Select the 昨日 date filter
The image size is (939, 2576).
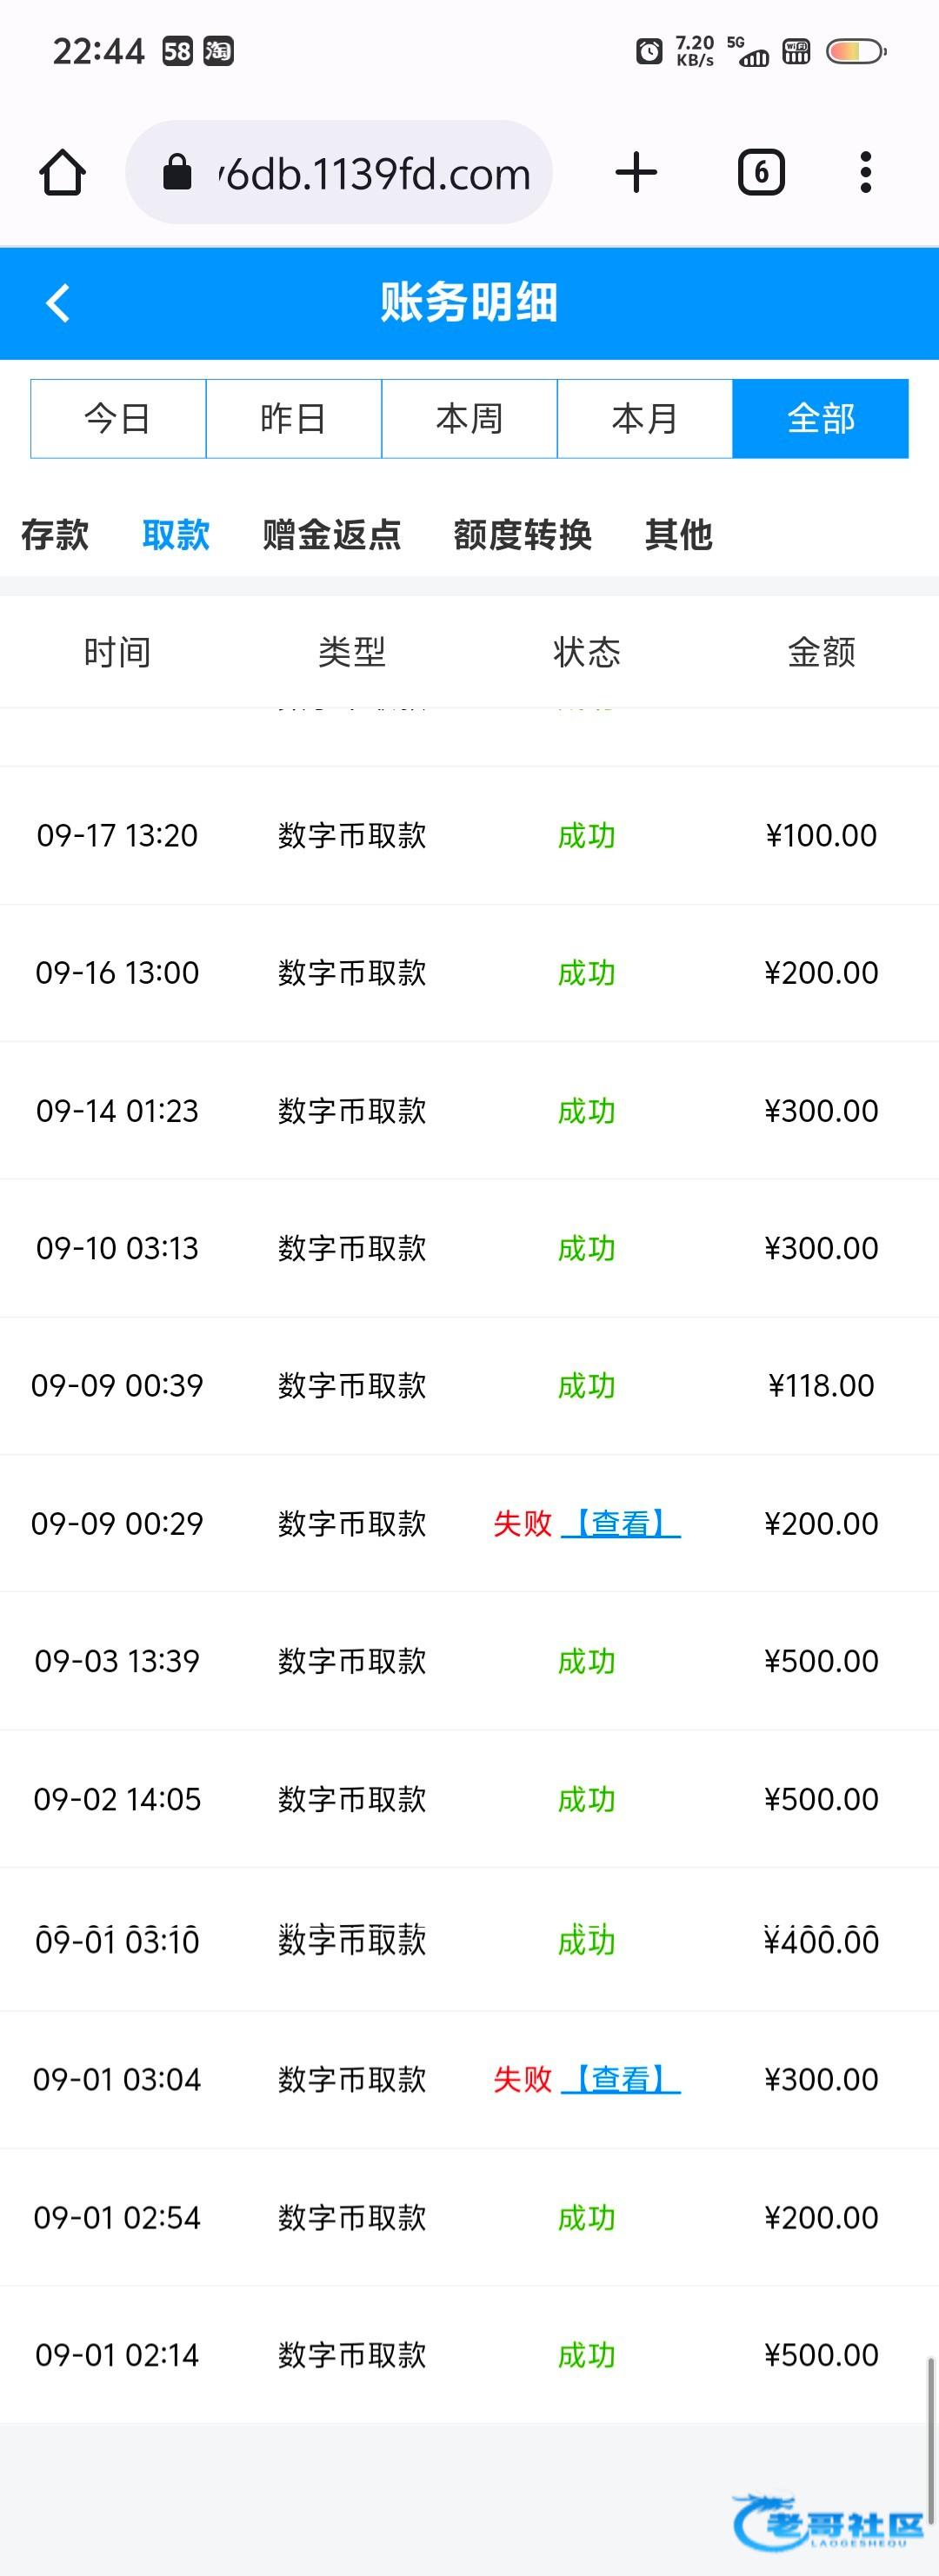[x=293, y=419]
